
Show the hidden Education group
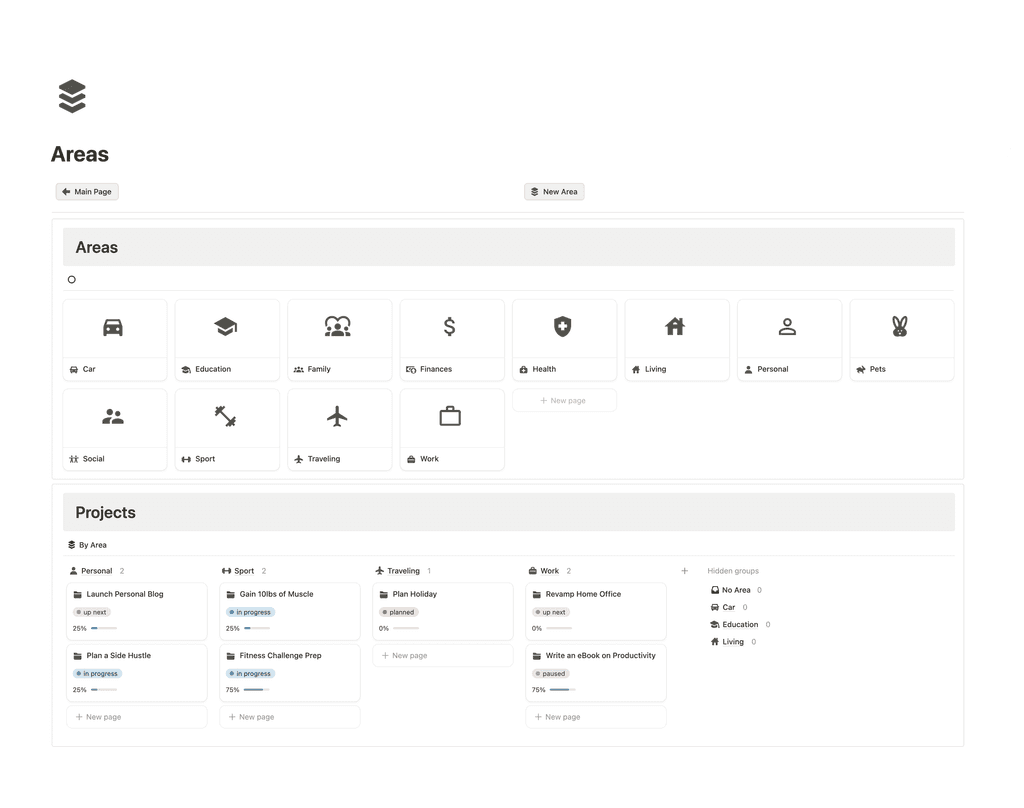click(x=740, y=624)
